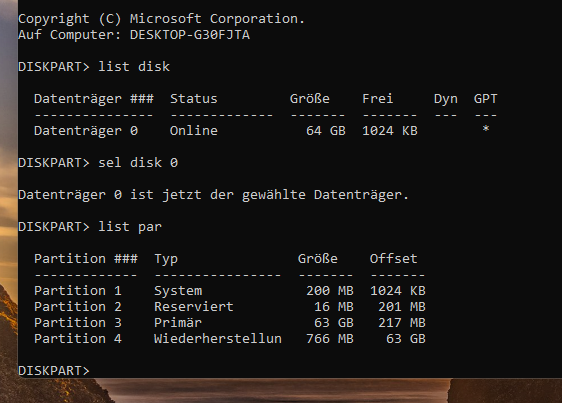562x403 pixels.
Task: Click the 'Offset' column header
Action: (394, 259)
